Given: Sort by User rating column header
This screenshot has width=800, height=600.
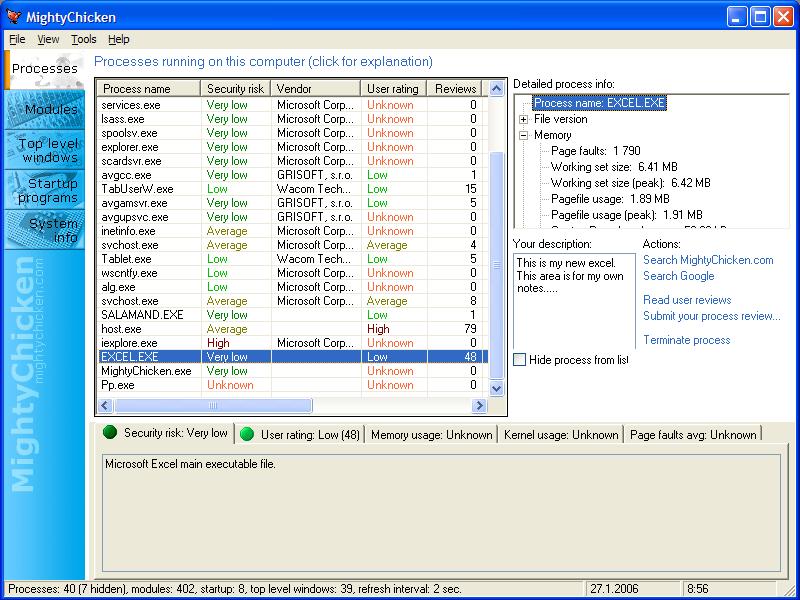Looking at the screenshot, I should pos(393,89).
